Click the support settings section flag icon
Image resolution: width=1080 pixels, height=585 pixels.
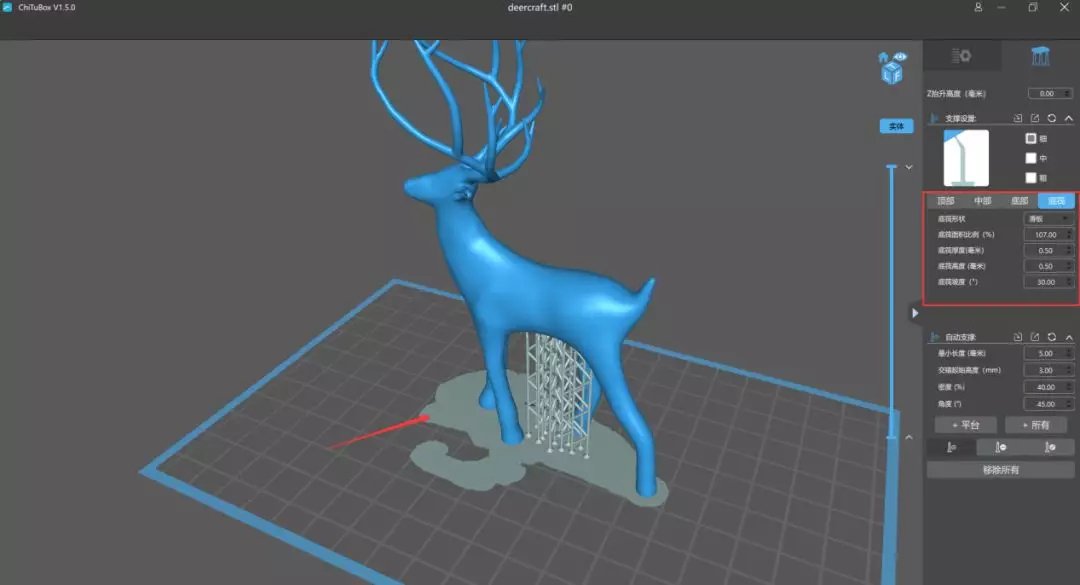[935, 119]
